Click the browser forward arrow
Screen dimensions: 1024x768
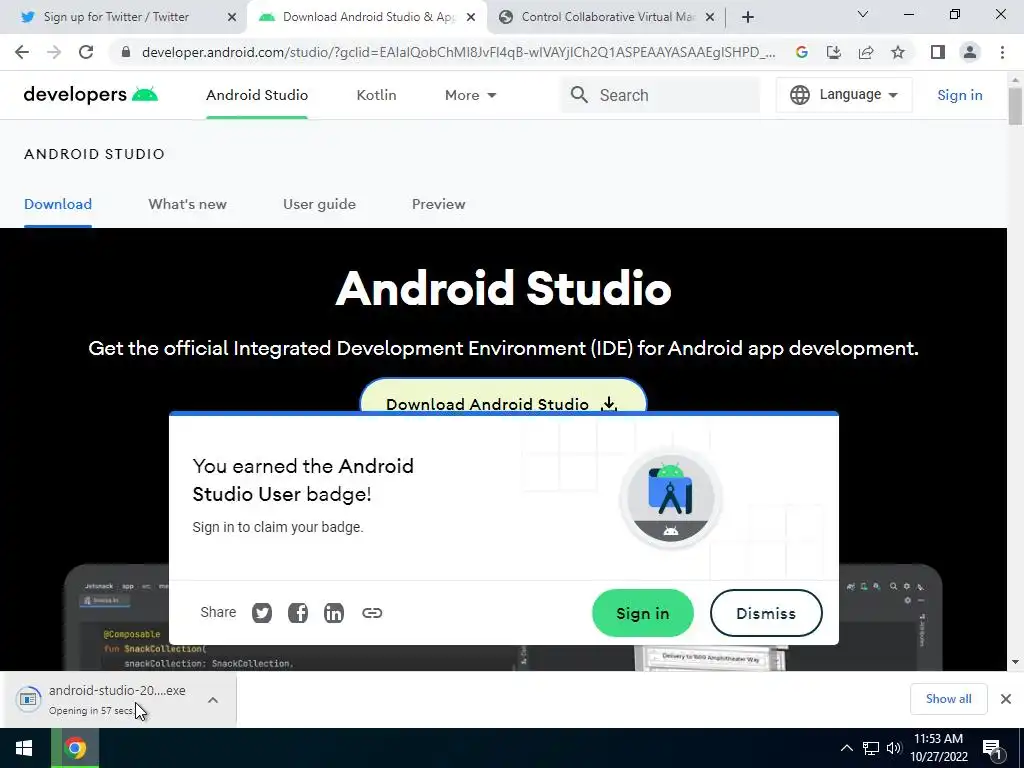(x=54, y=52)
